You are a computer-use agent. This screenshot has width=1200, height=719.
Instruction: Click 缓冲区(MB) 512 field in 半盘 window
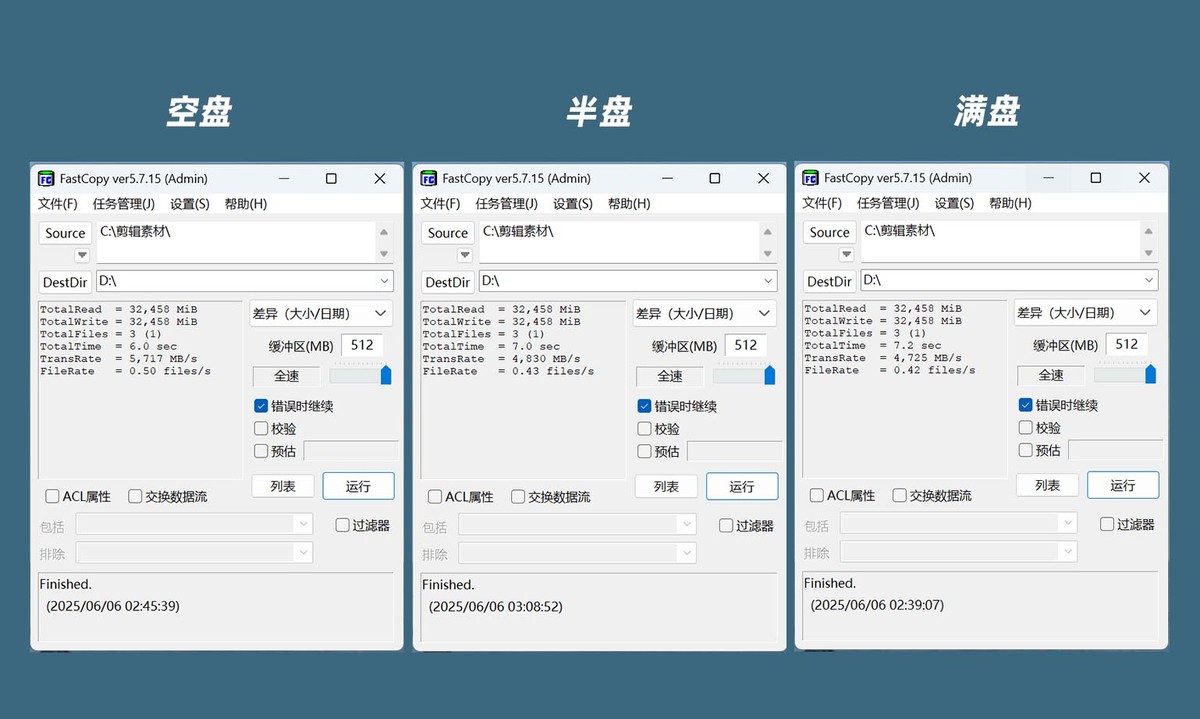746,345
